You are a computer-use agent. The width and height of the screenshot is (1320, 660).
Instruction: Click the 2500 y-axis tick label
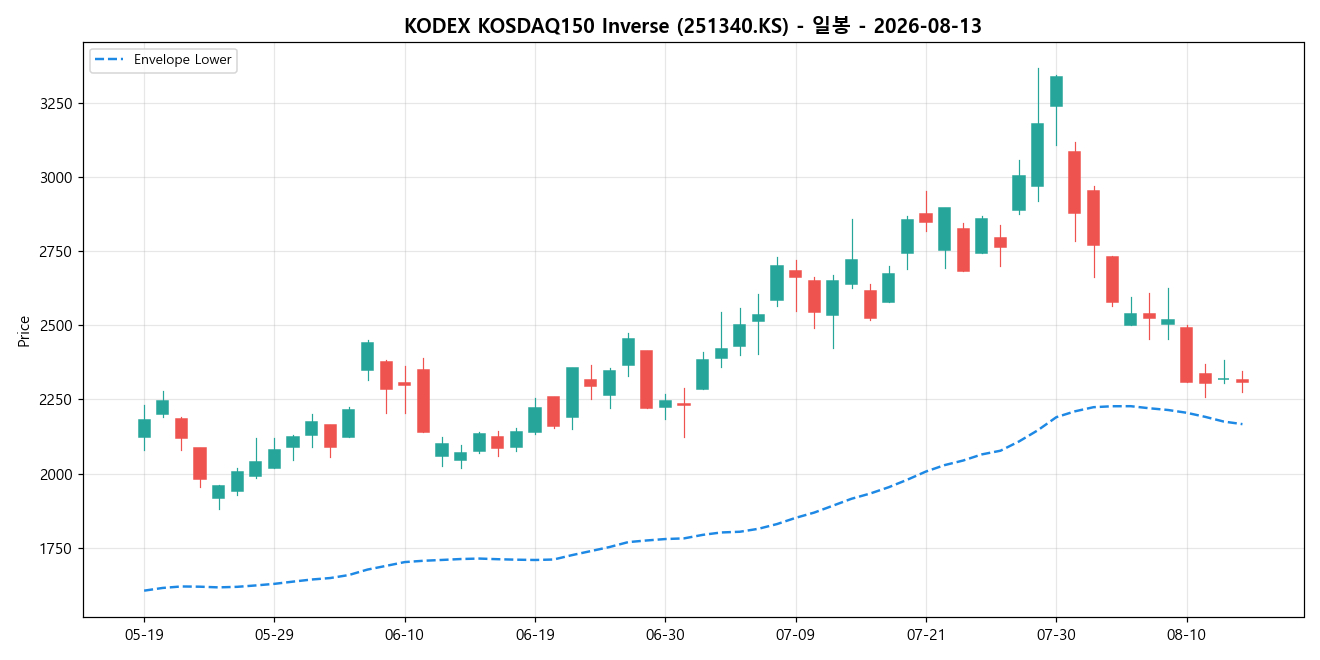click(x=55, y=326)
